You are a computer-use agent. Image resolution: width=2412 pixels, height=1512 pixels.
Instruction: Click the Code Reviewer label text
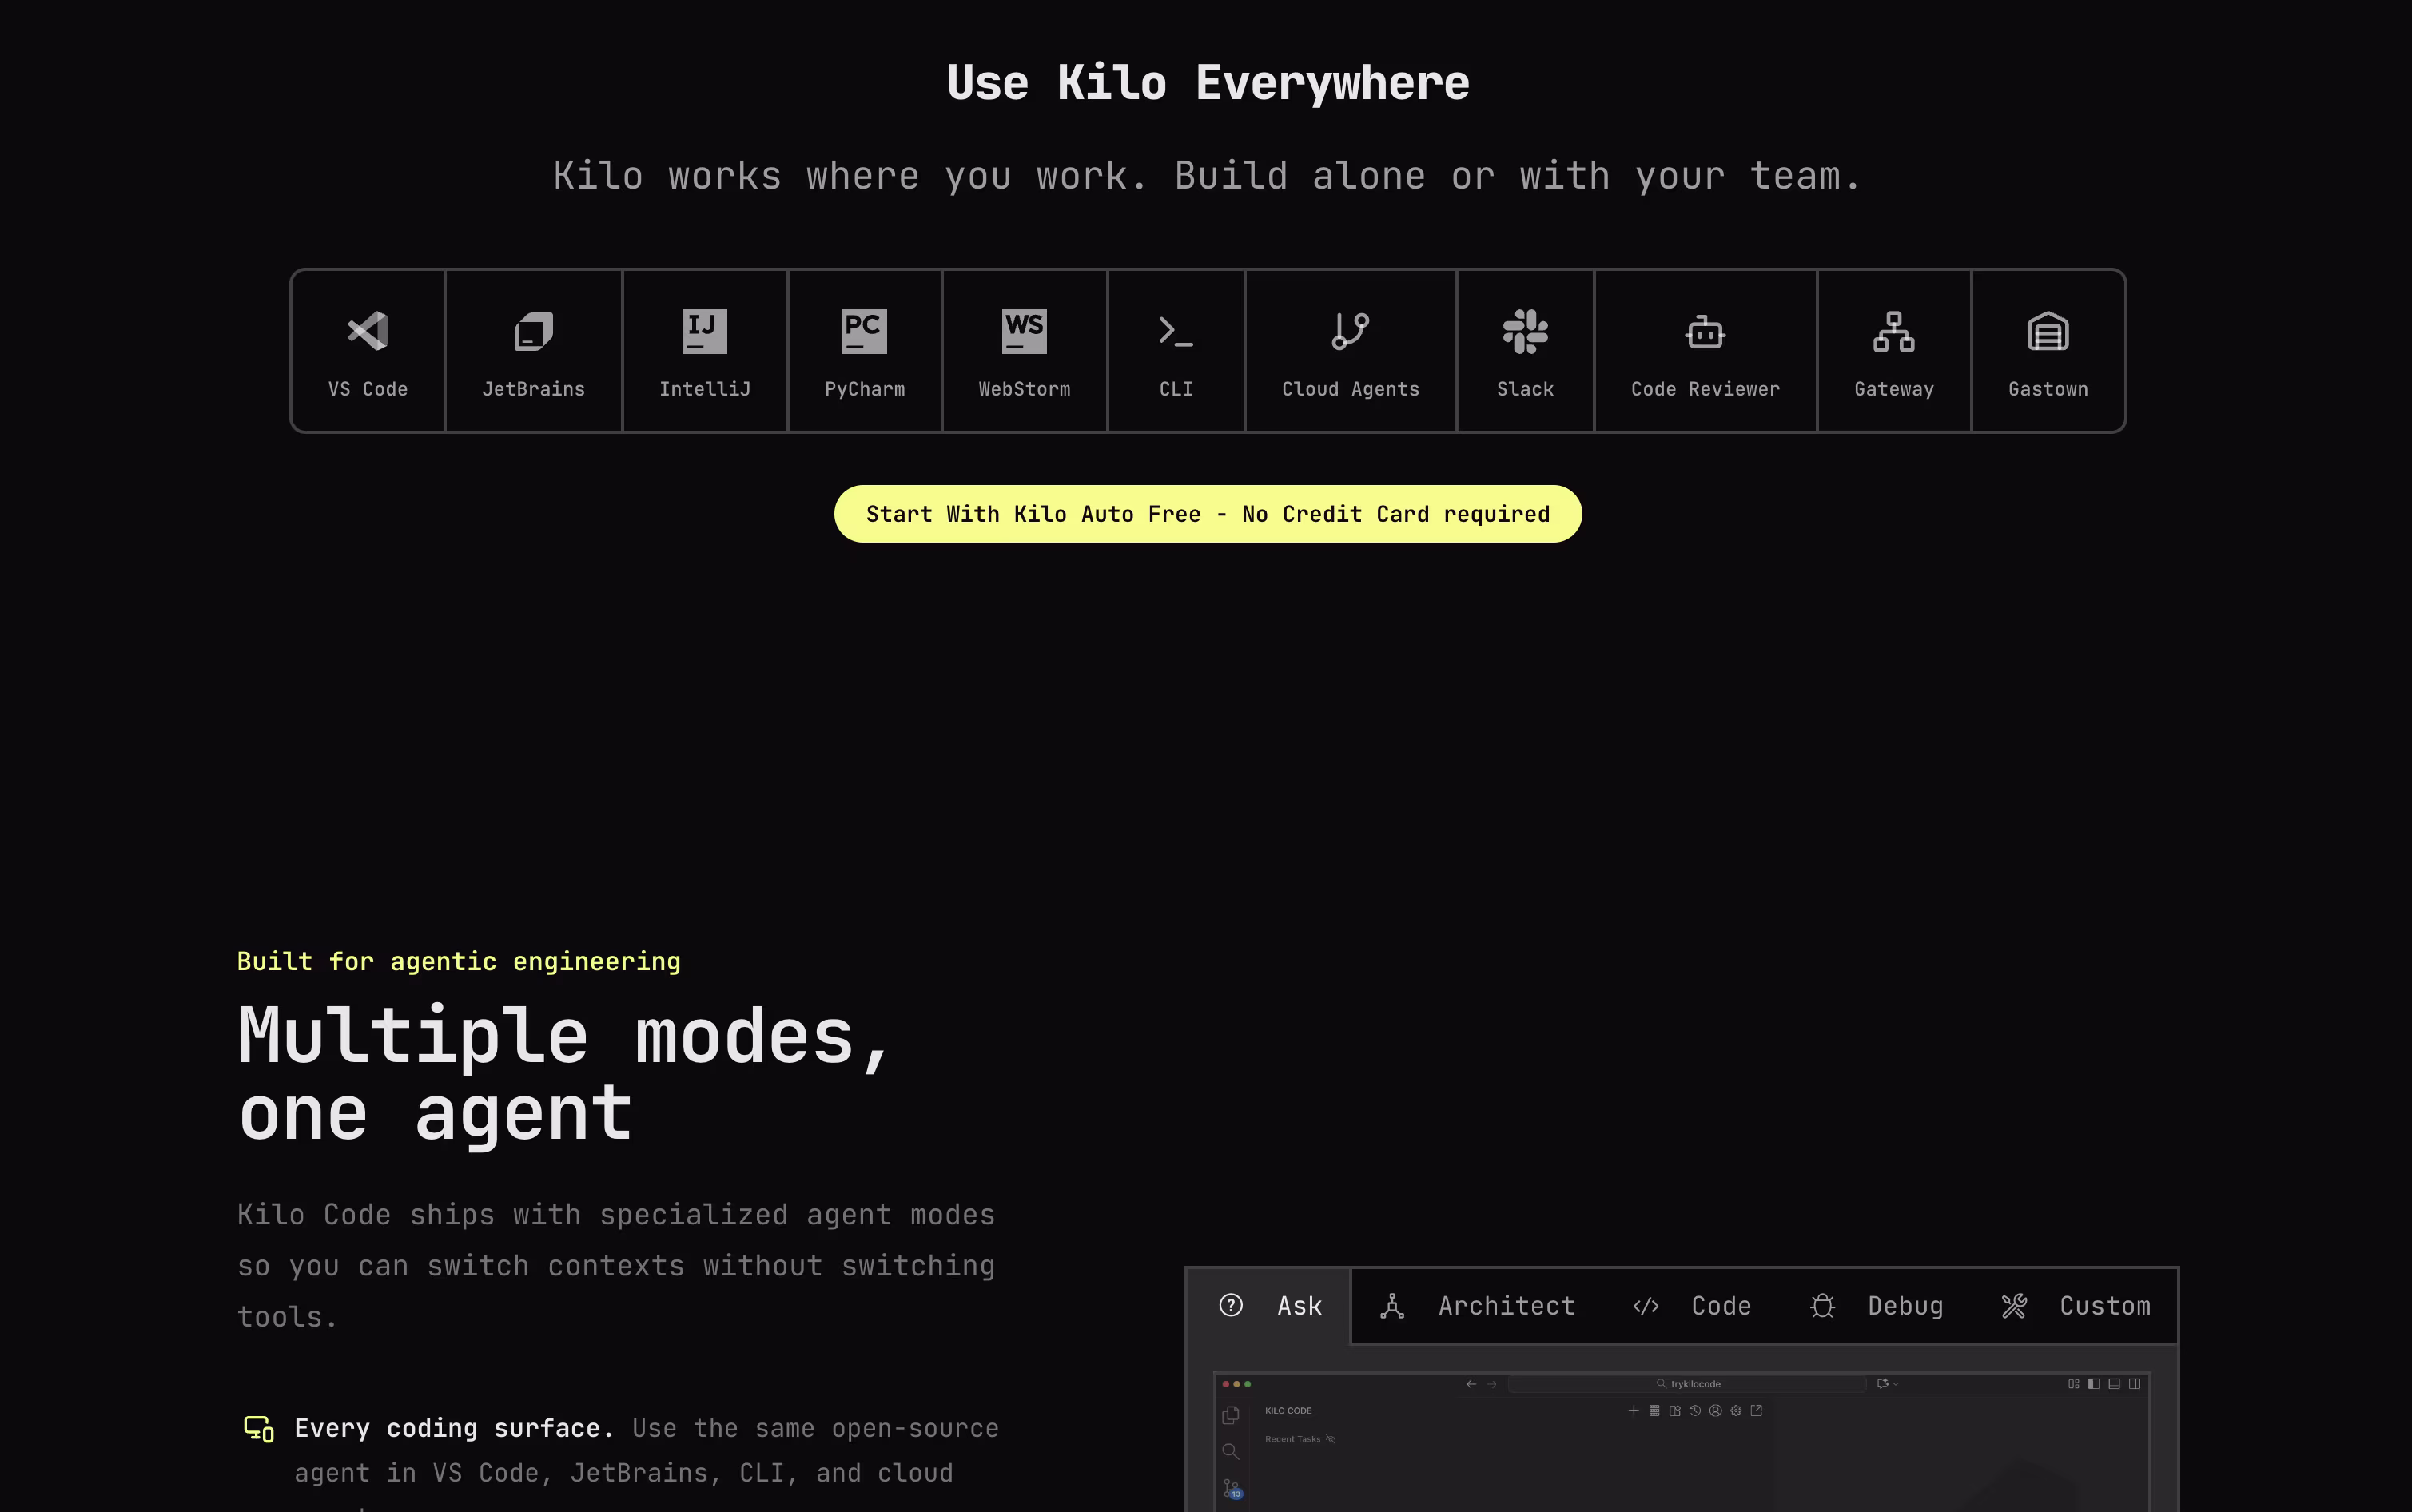1705,389
